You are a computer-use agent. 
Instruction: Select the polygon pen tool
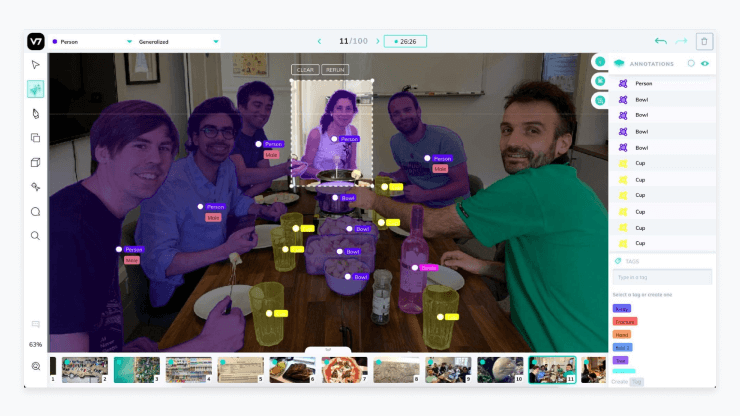[35, 113]
